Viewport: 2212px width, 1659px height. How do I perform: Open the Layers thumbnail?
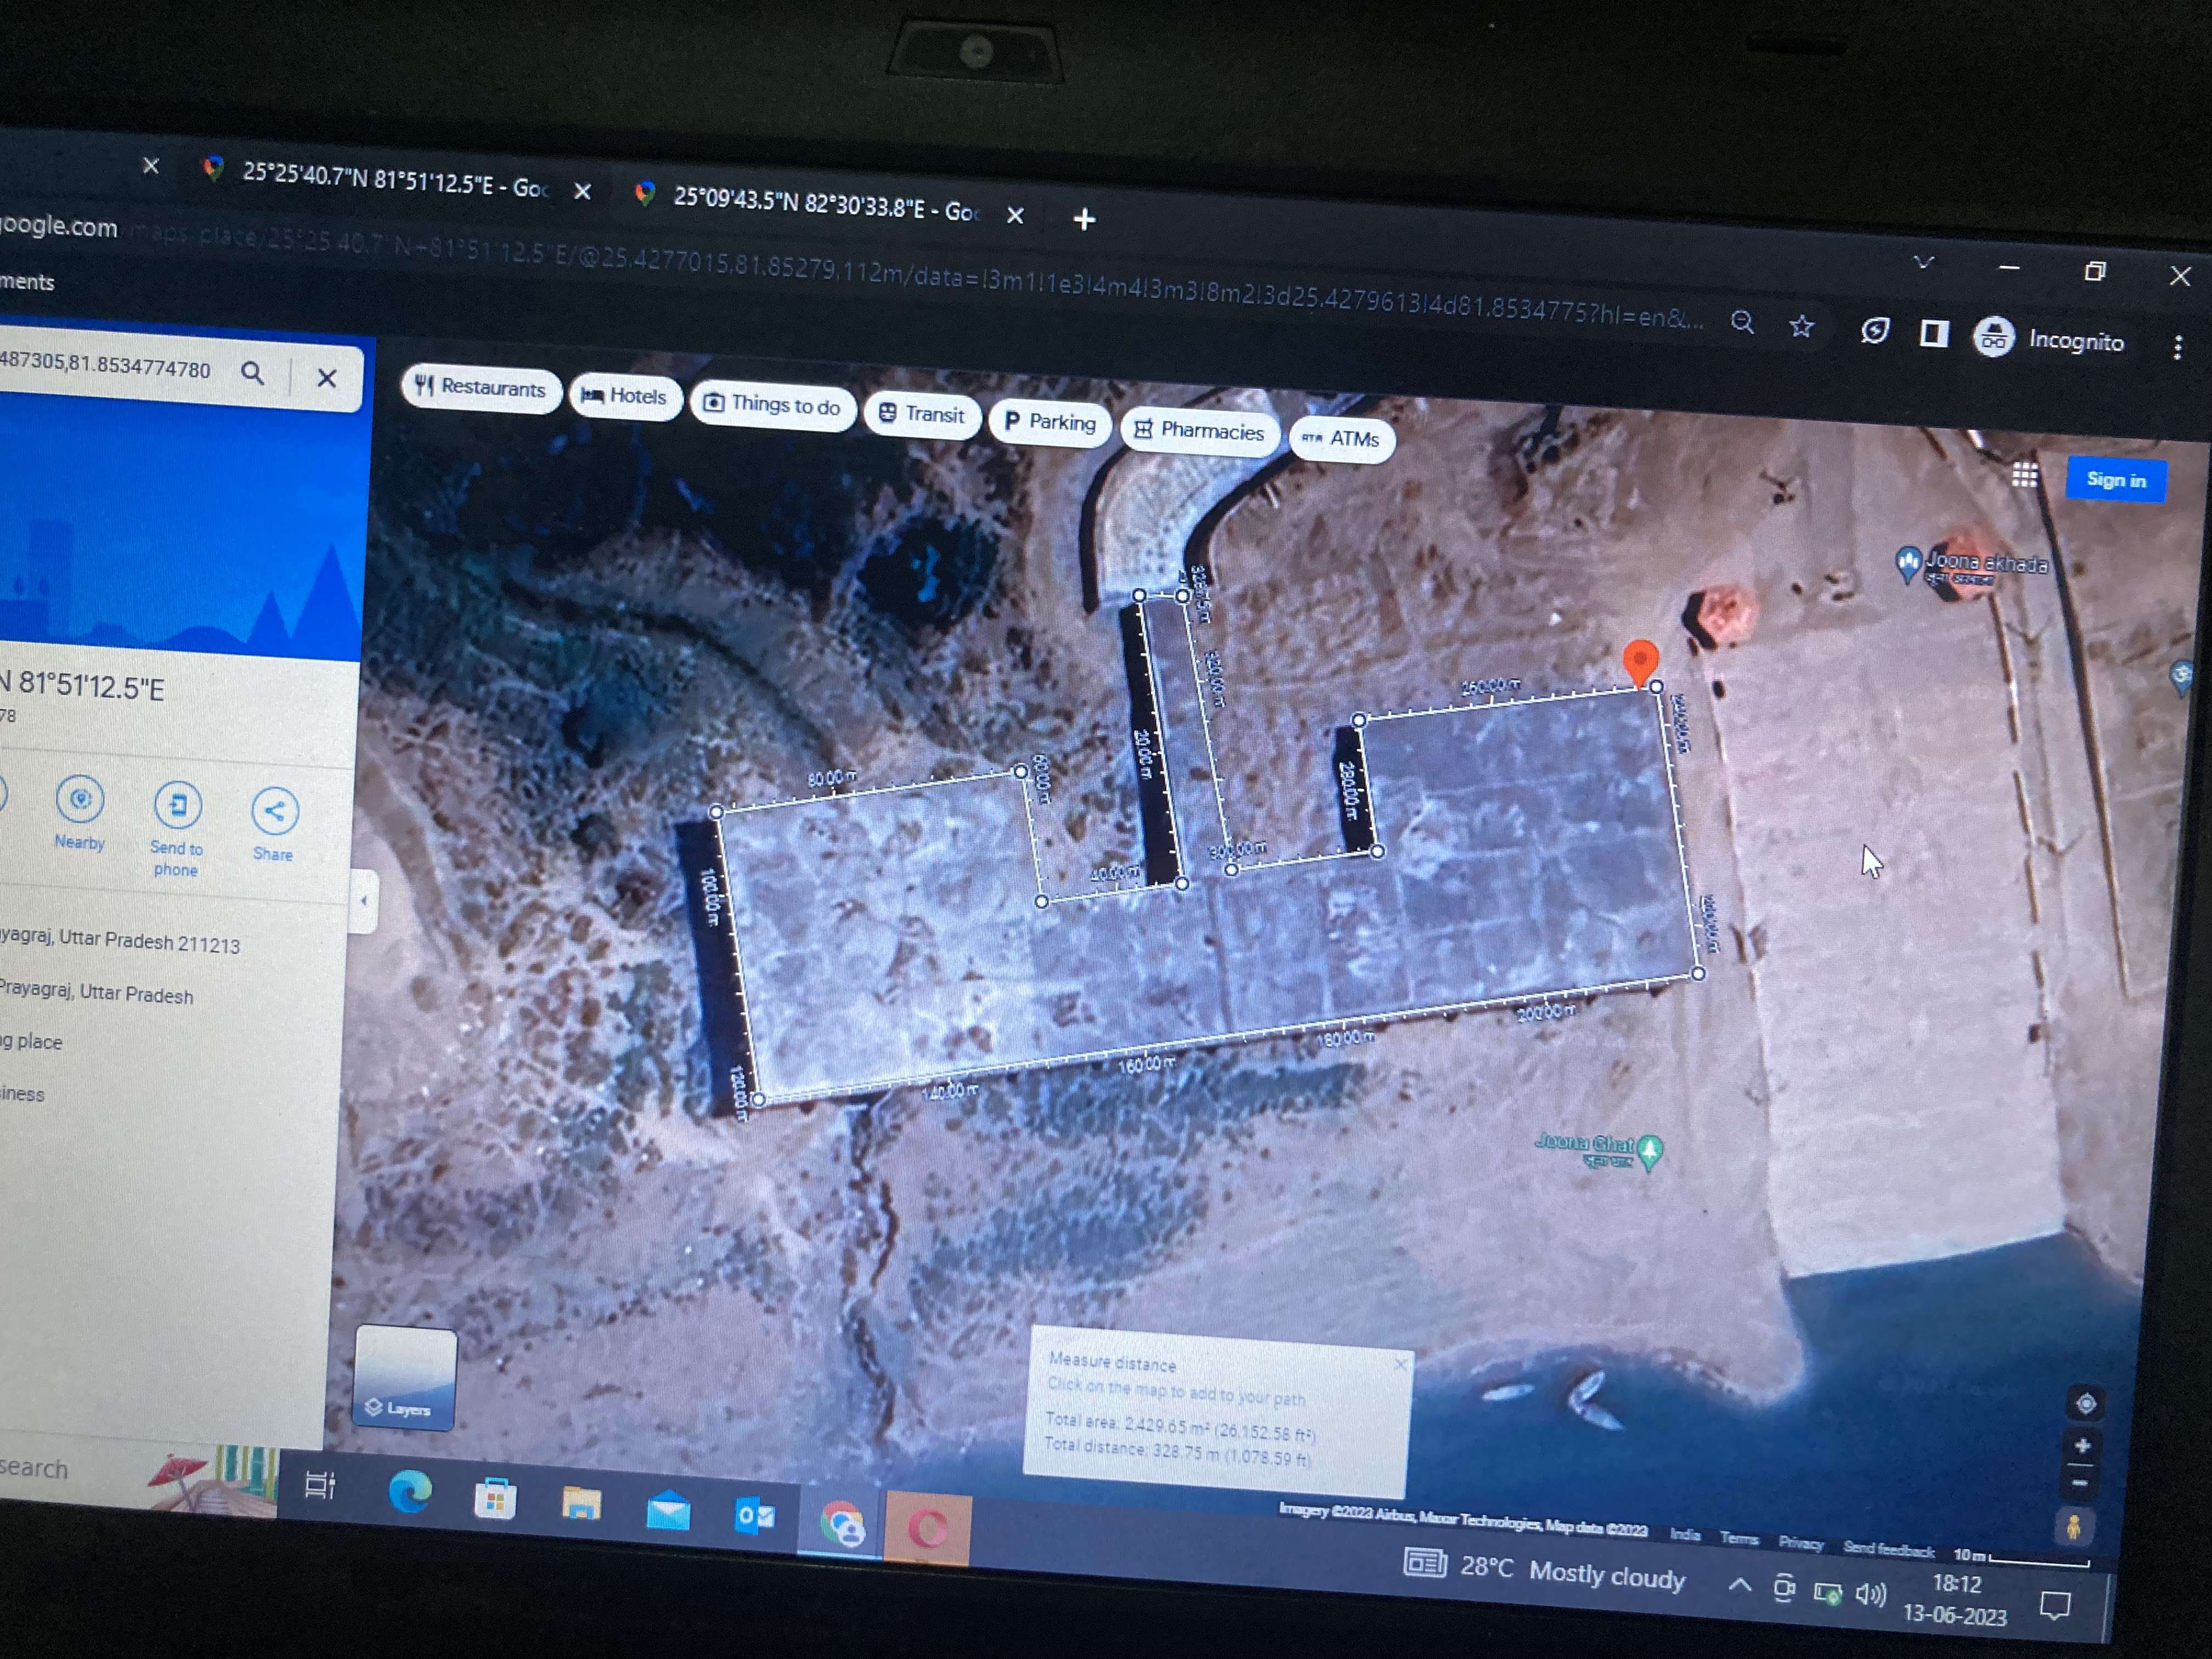click(405, 1379)
